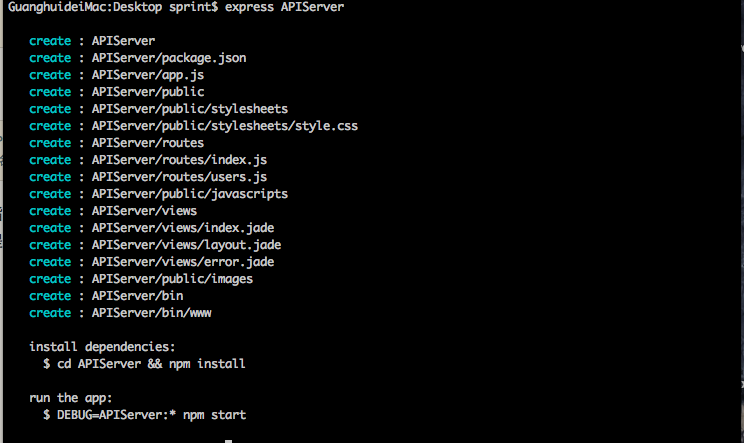Click the APIServer/package.json output line
744x443 pixels.
[138, 58]
